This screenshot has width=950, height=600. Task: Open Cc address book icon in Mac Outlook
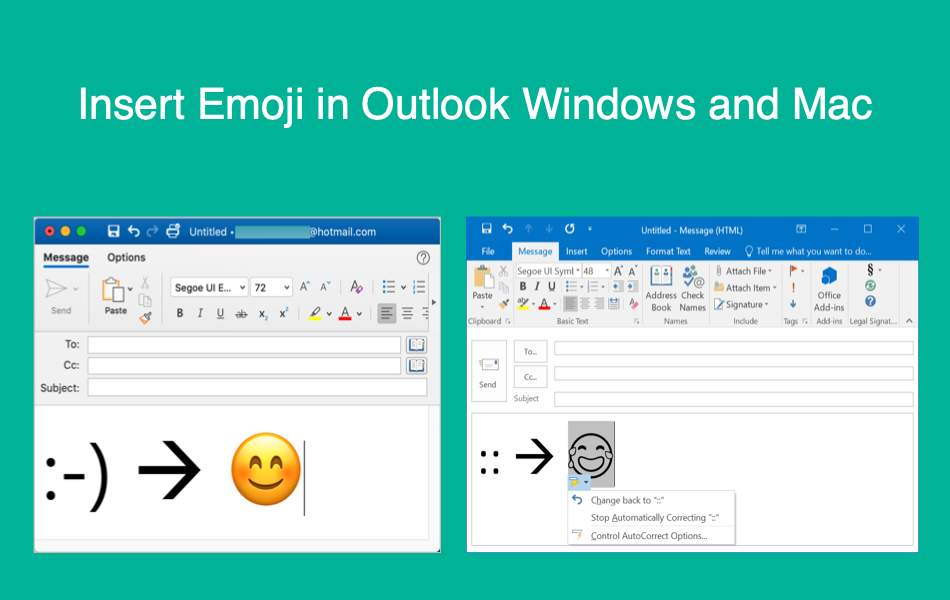(416, 365)
